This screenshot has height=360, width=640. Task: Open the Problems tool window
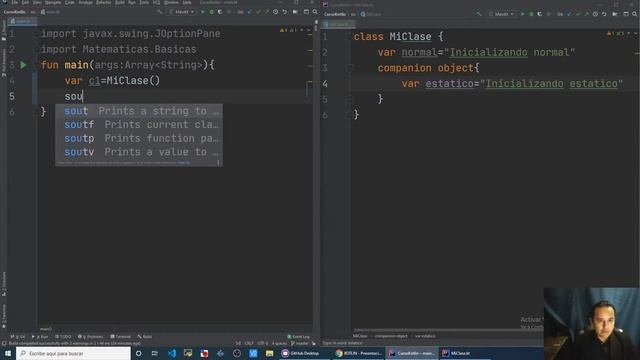click(90, 337)
